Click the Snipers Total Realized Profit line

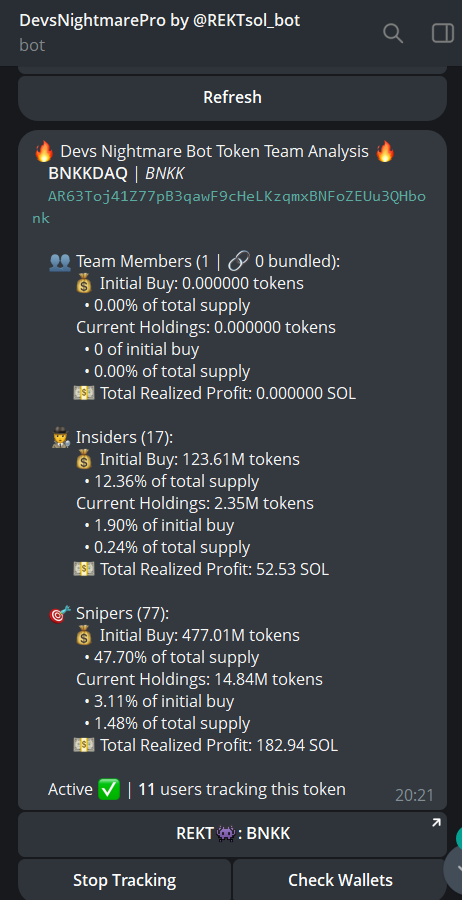(x=205, y=746)
